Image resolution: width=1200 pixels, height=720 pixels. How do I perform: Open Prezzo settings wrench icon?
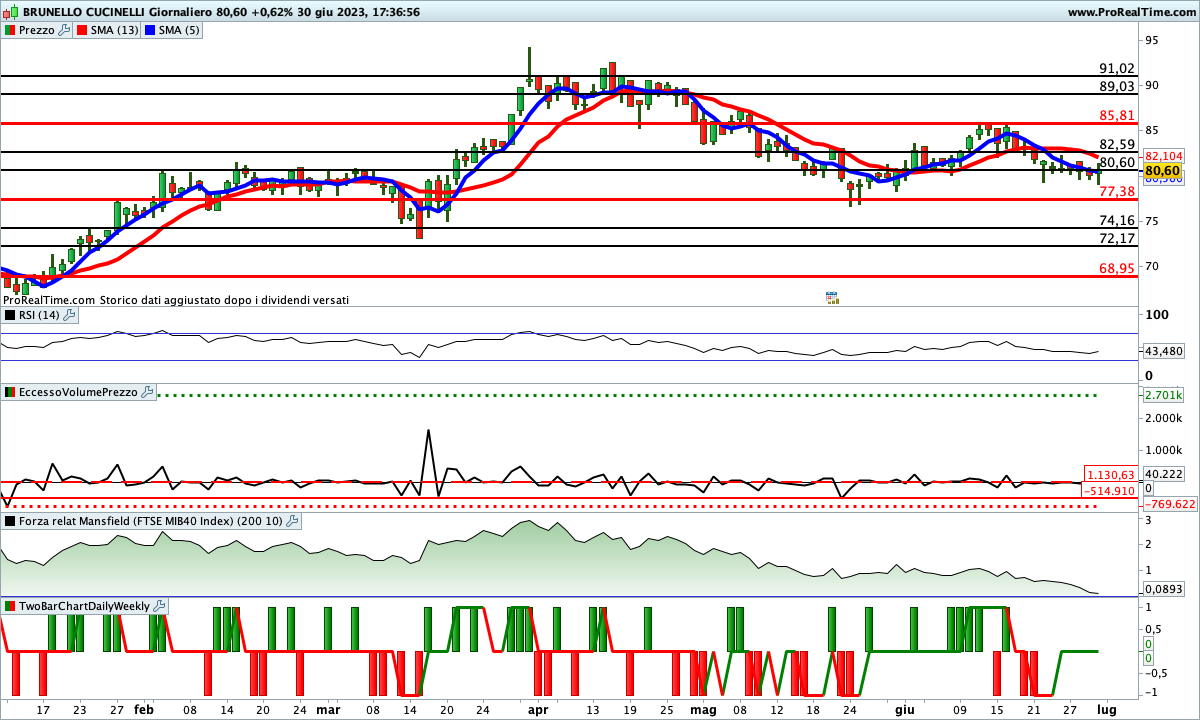[65, 30]
